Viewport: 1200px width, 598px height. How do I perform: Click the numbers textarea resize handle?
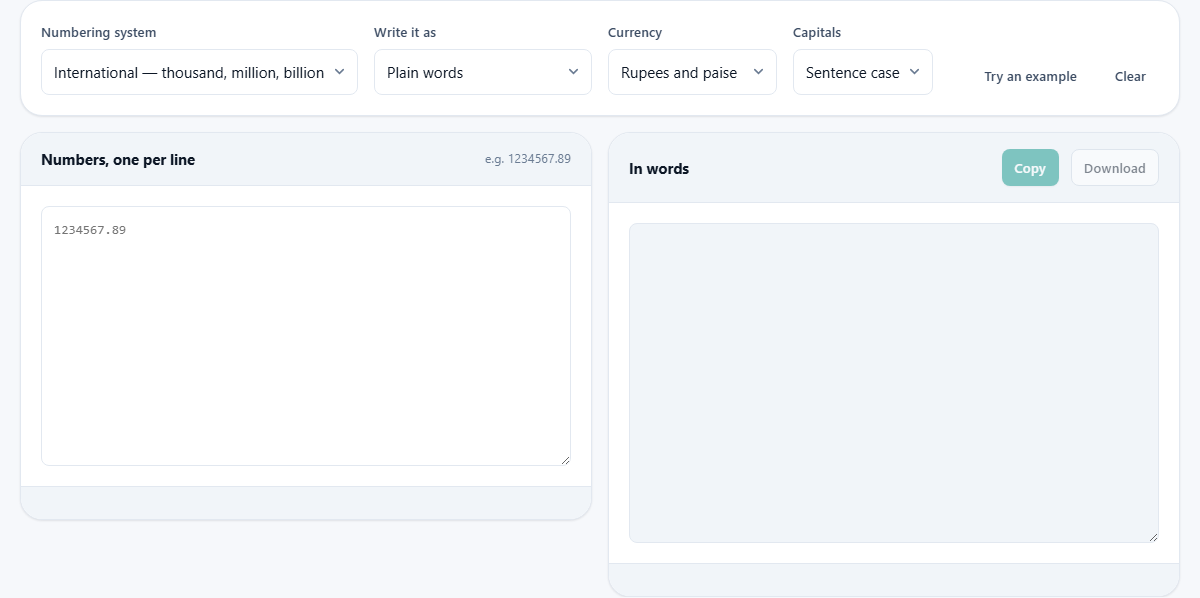point(565,460)
